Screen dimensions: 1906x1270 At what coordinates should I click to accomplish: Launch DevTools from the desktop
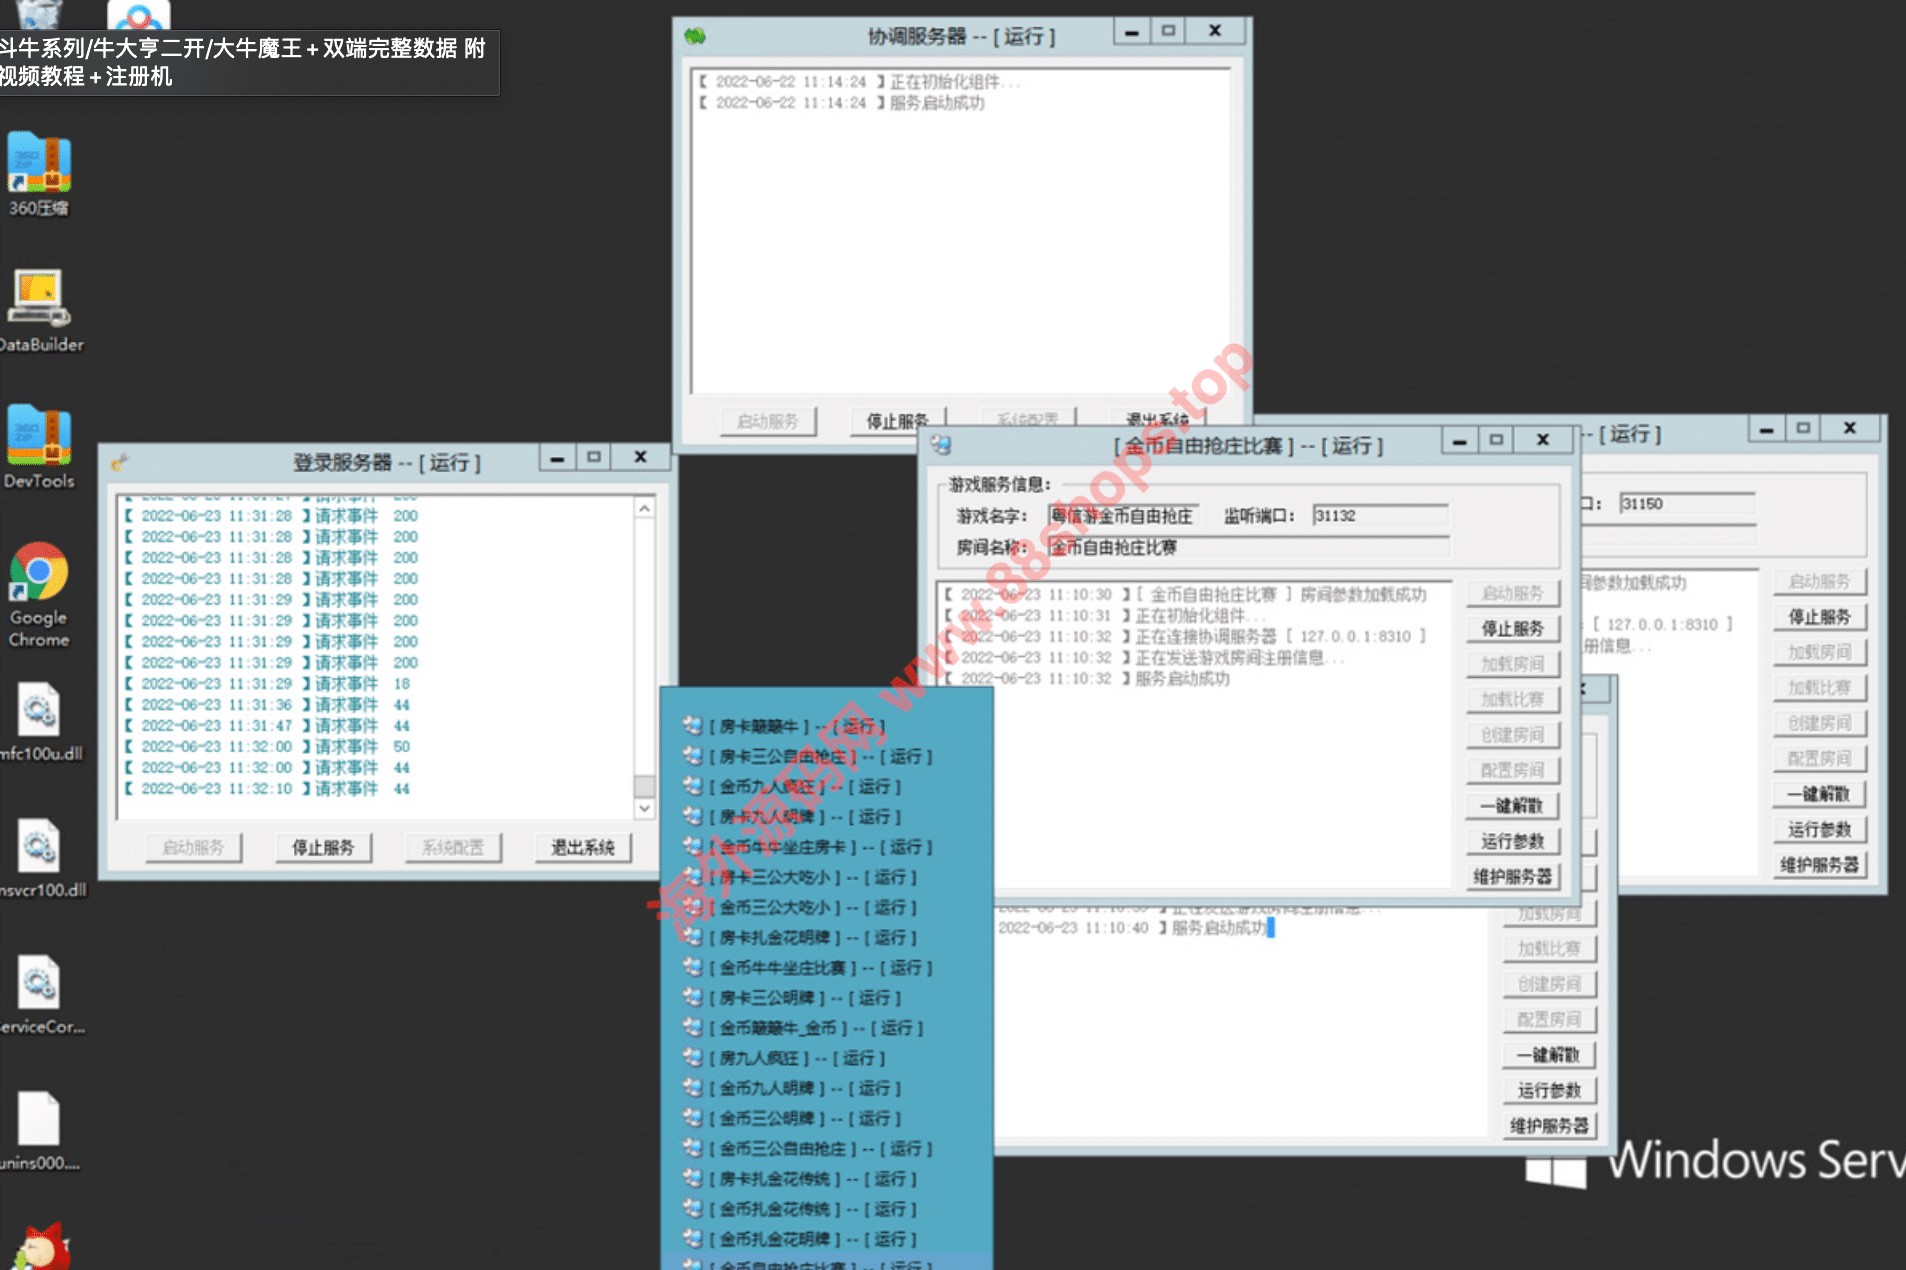coord(39,438)
